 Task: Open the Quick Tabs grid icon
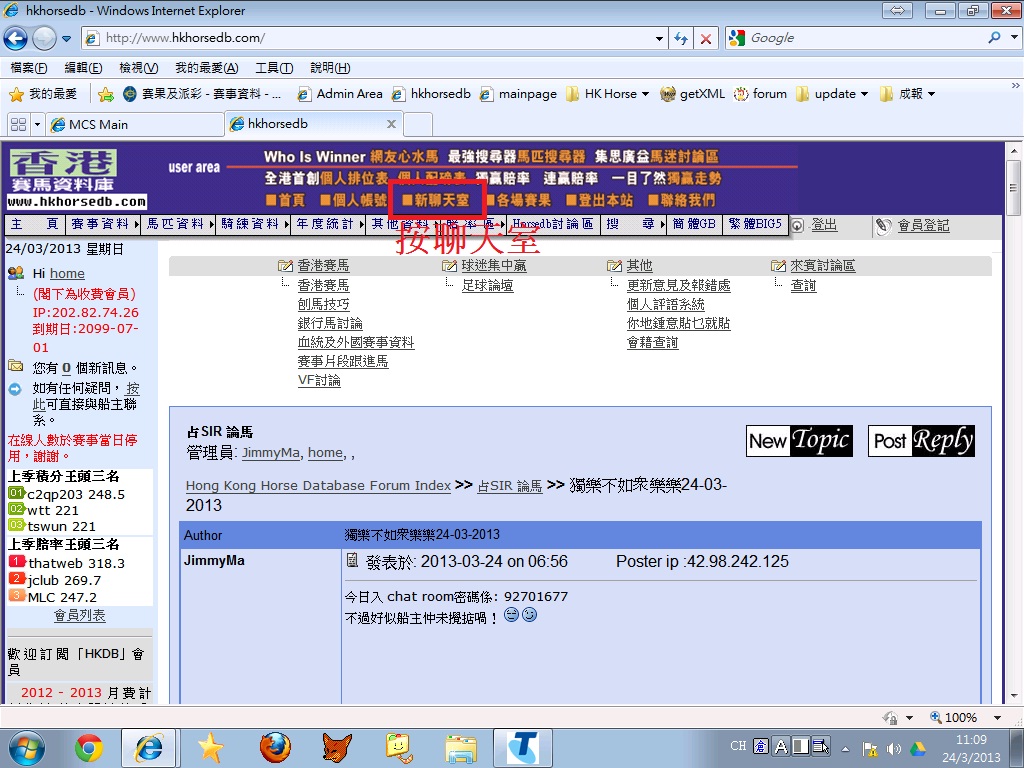(17, 124)
